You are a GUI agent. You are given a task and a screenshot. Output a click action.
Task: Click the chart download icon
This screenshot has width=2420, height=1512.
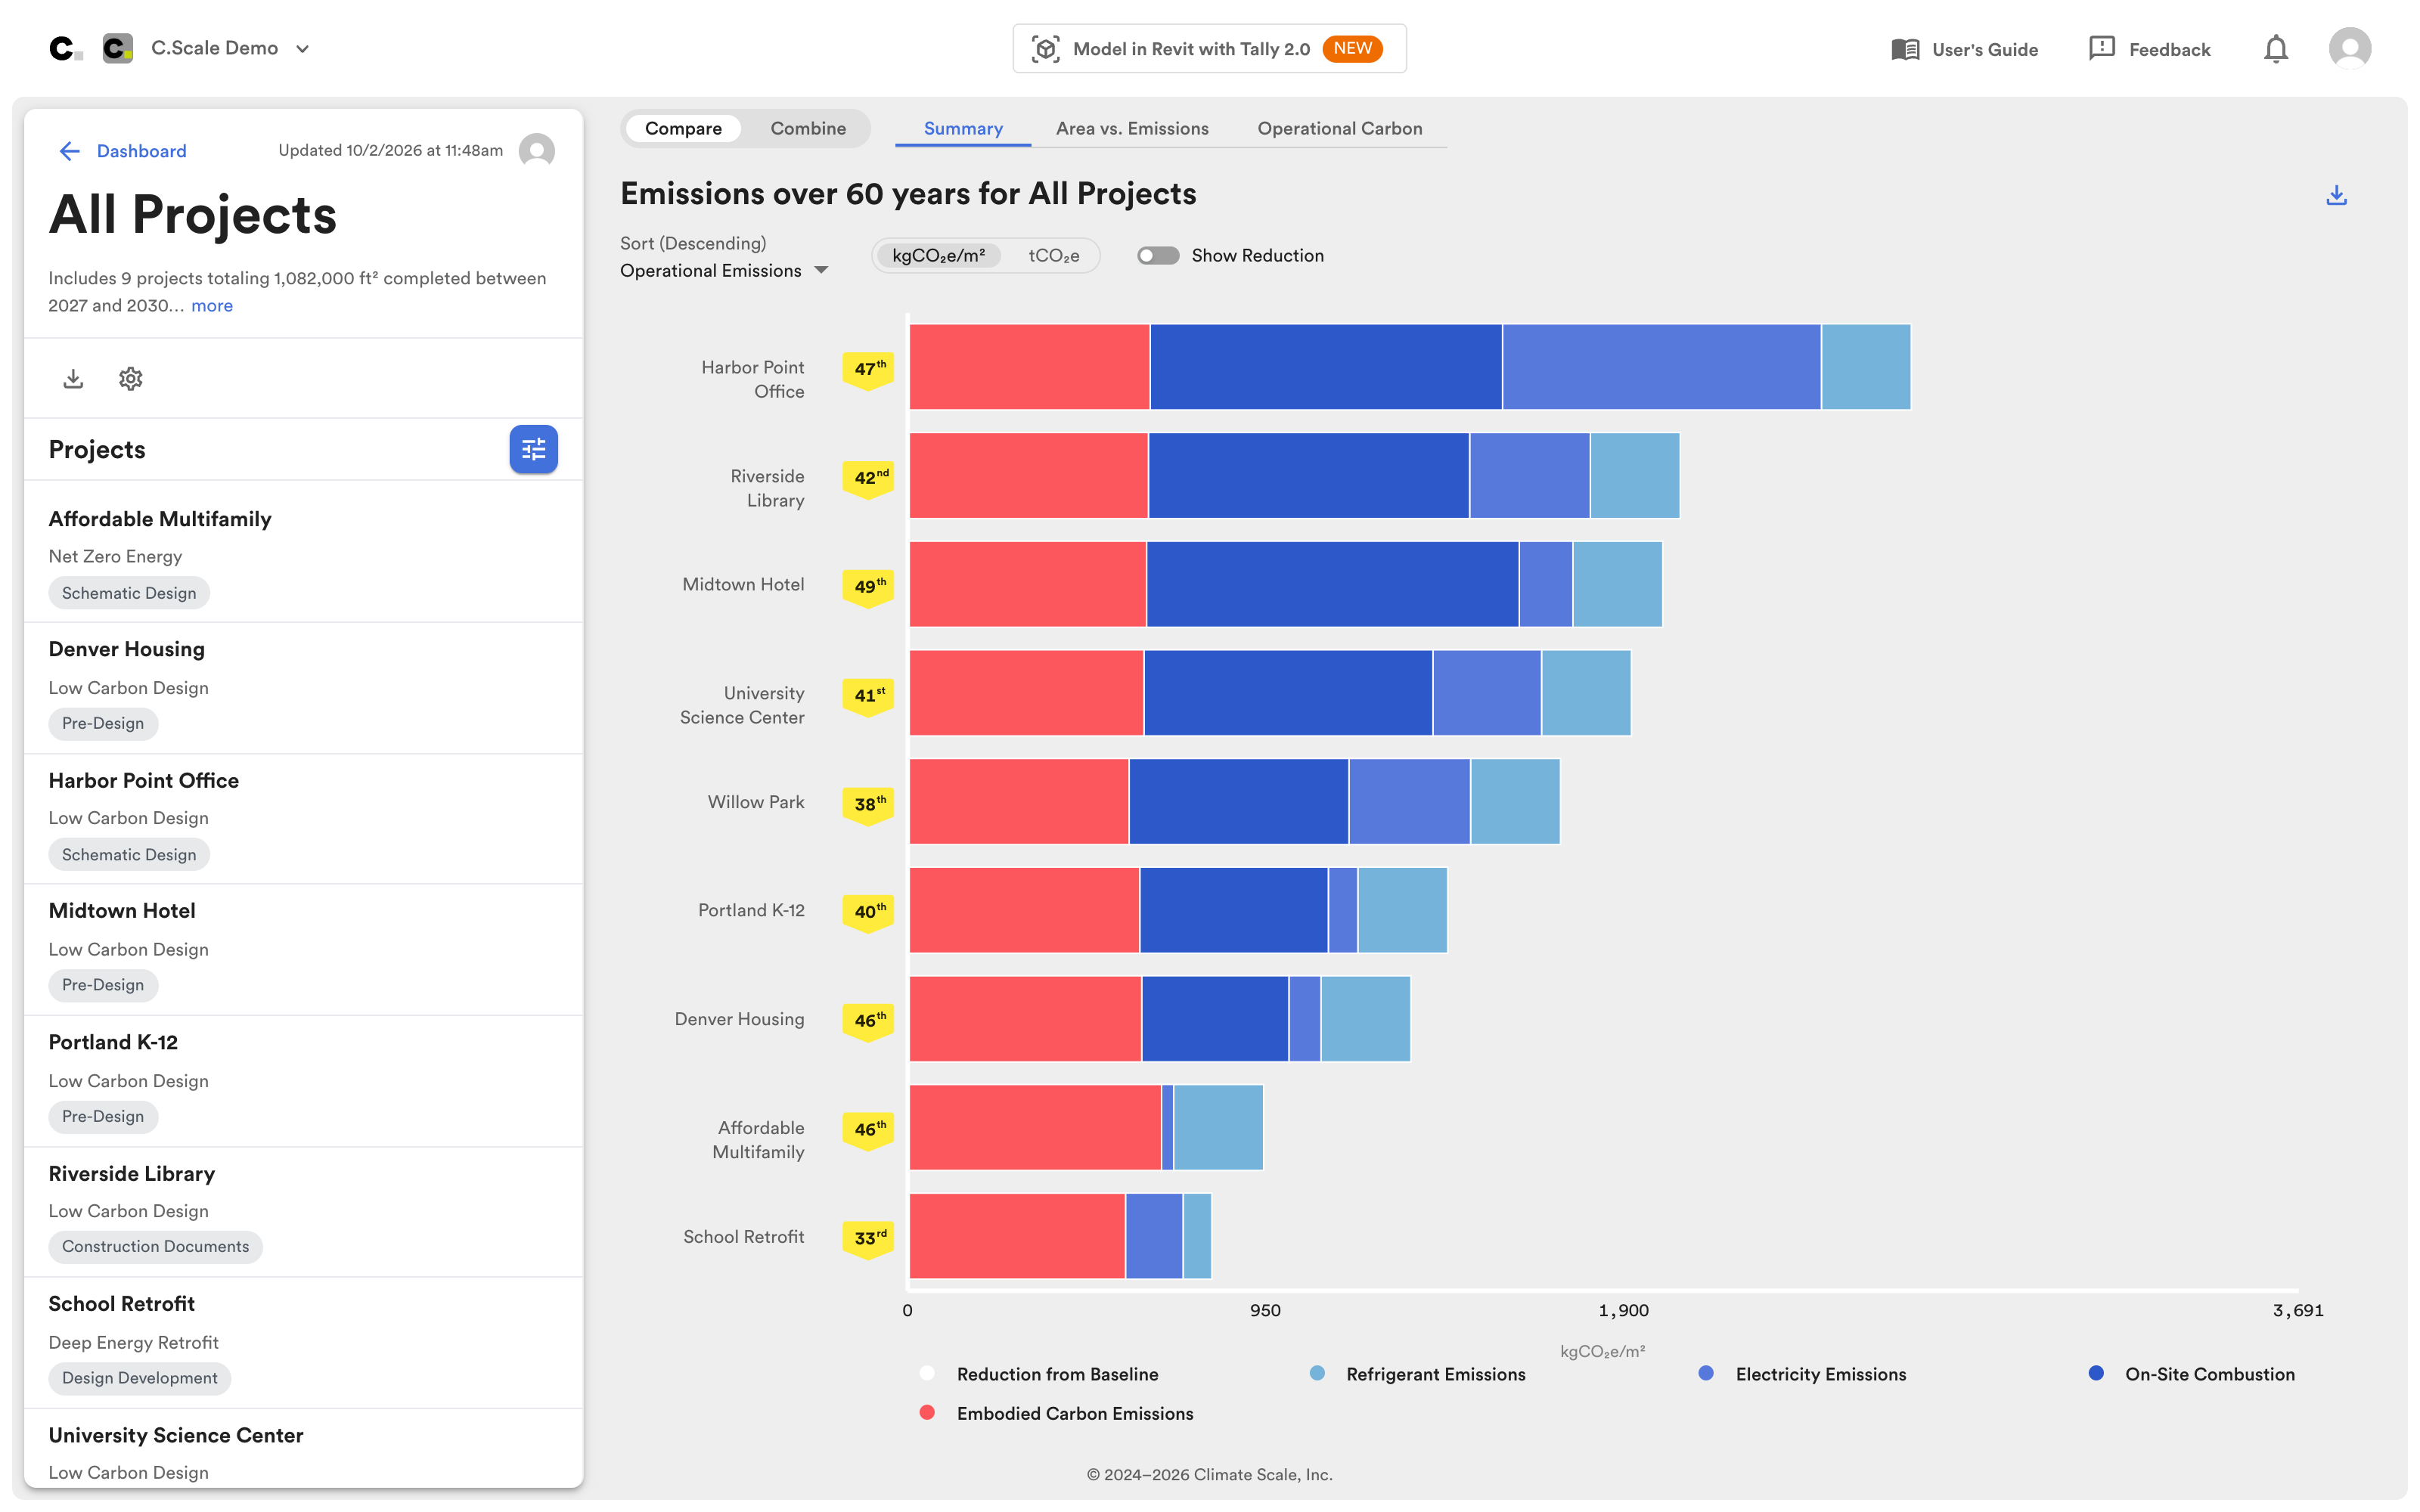(2337, 195)
